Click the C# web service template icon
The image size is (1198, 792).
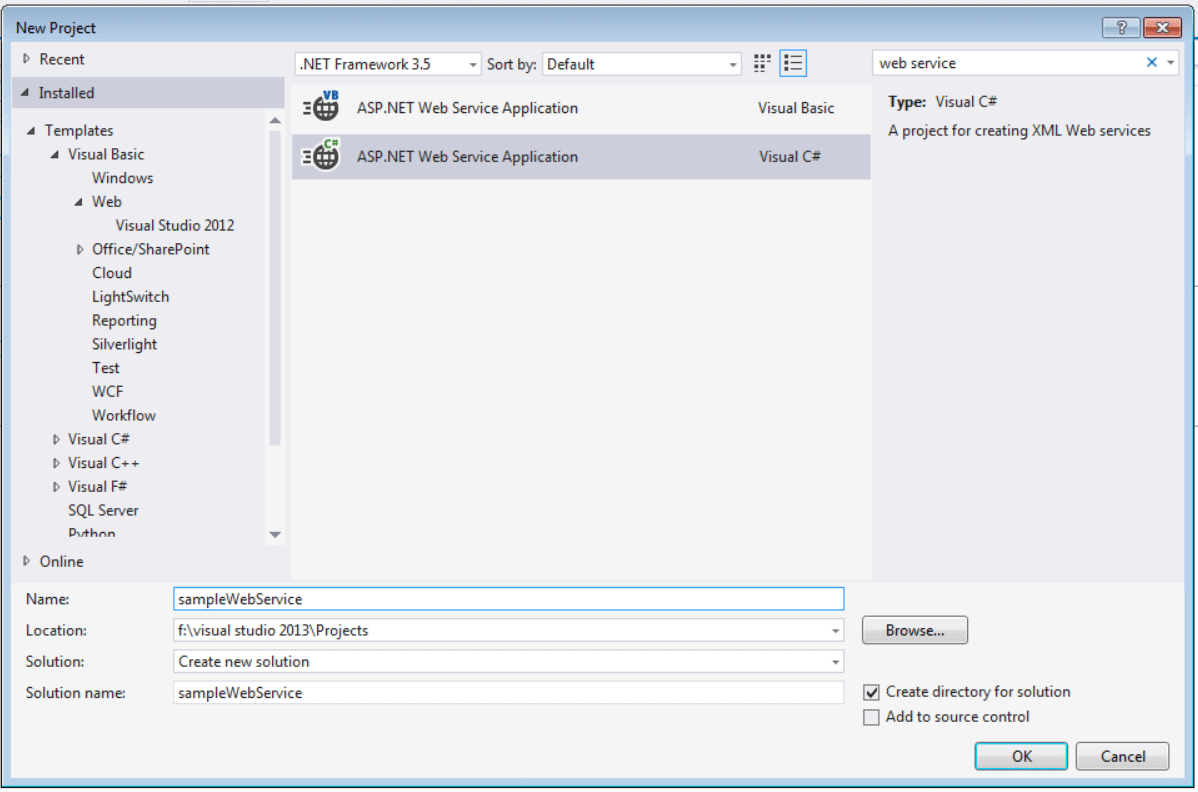[x=322, y=156]
